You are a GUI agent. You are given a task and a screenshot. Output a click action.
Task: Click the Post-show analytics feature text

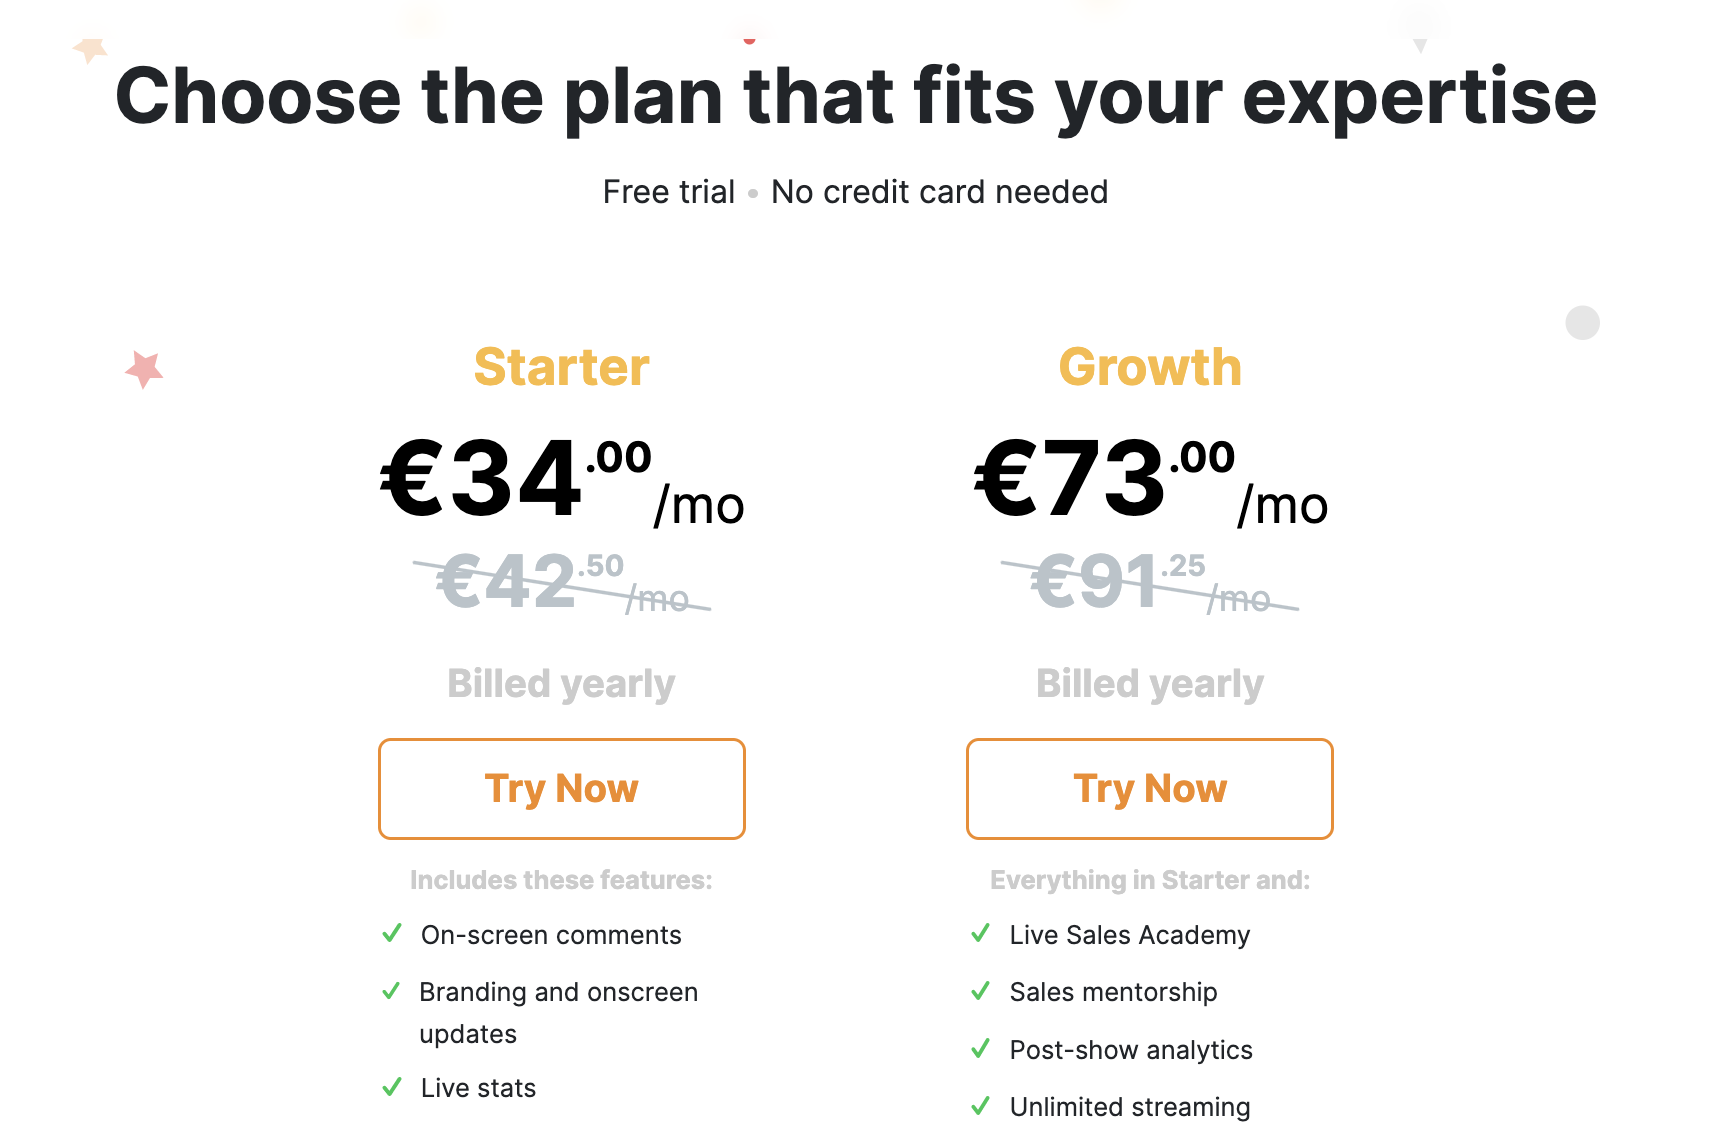tap(1131, 1050)
